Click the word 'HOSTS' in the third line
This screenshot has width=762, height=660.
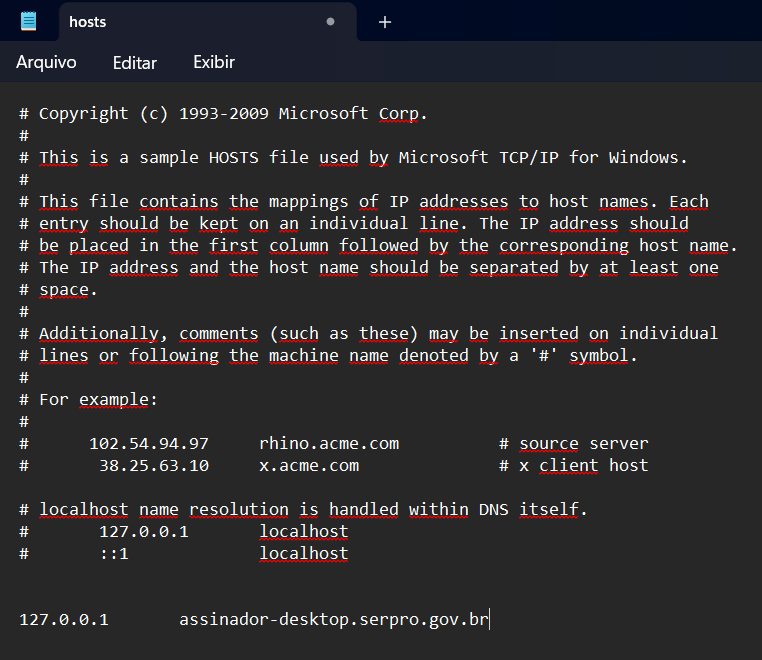point(234,158)
